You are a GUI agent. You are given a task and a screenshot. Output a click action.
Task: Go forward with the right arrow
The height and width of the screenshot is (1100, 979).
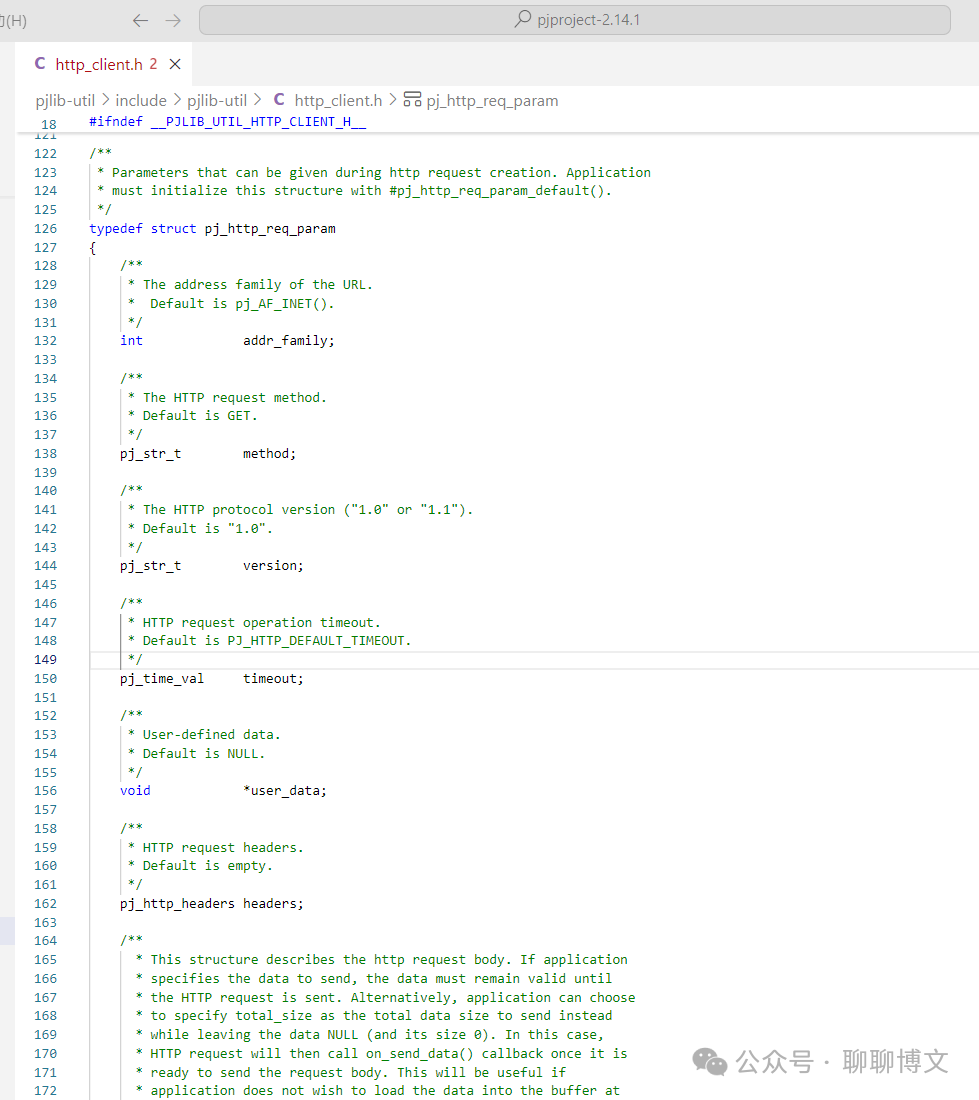(173, 20)
